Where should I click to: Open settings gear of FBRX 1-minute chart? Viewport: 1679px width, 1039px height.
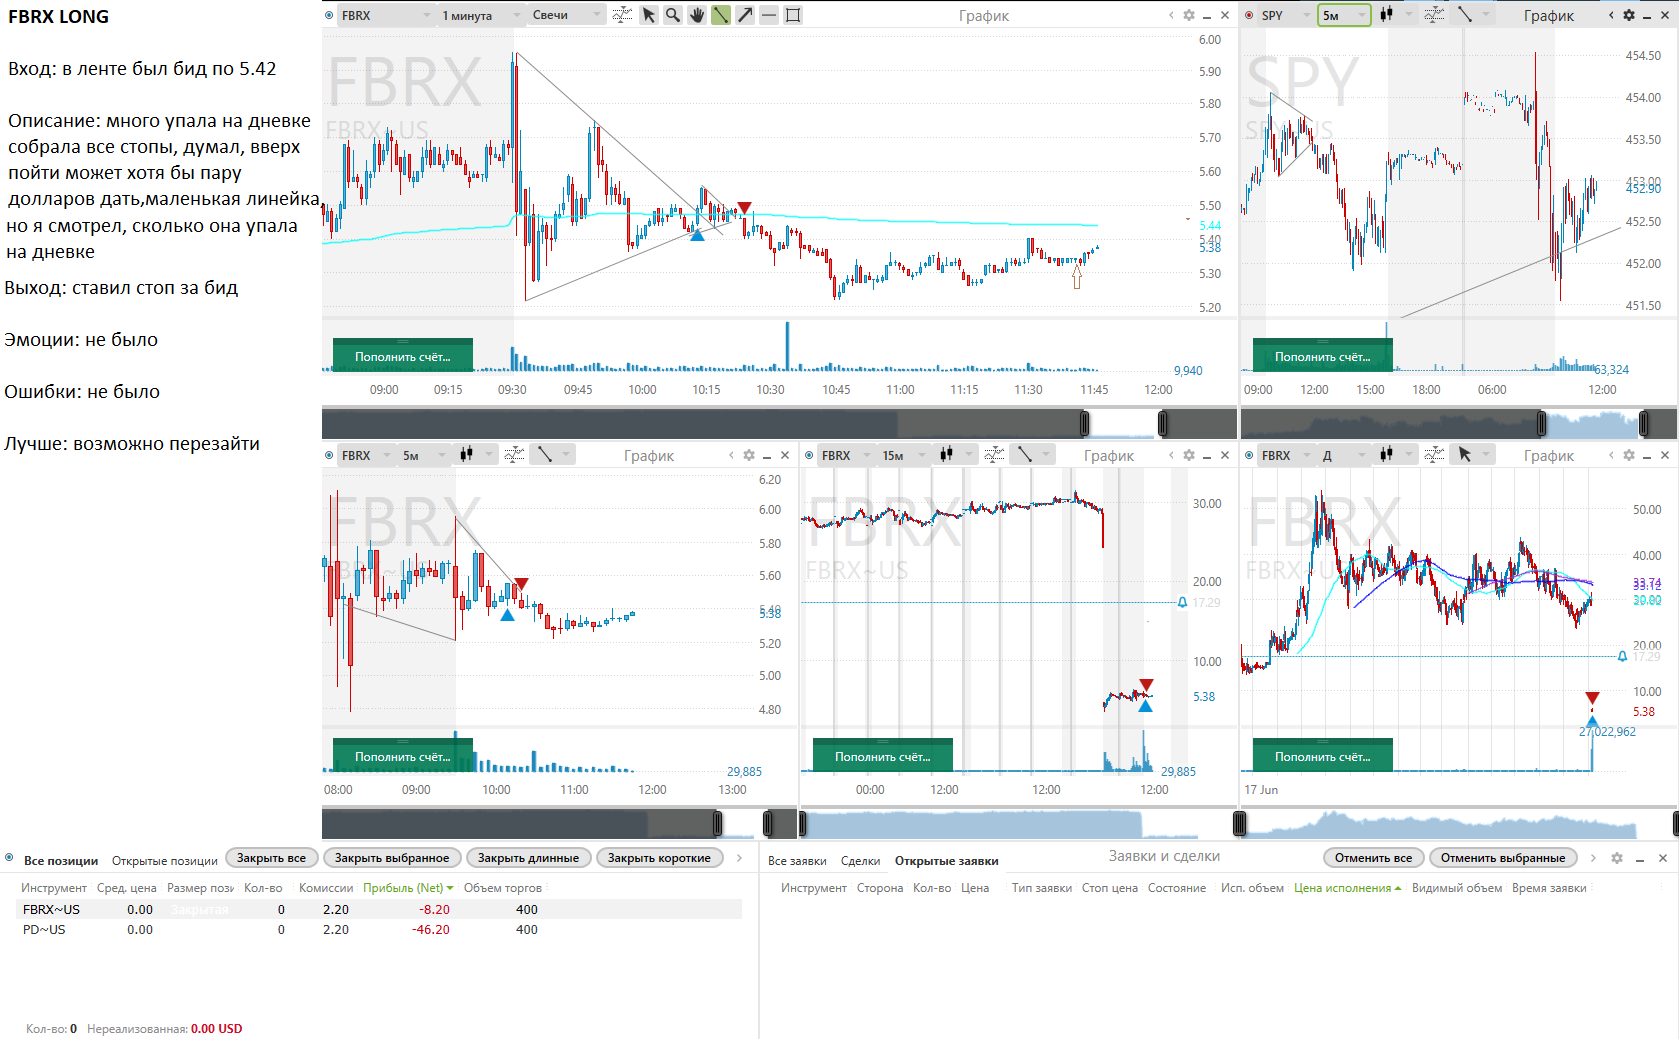[x=1189, y=15]
